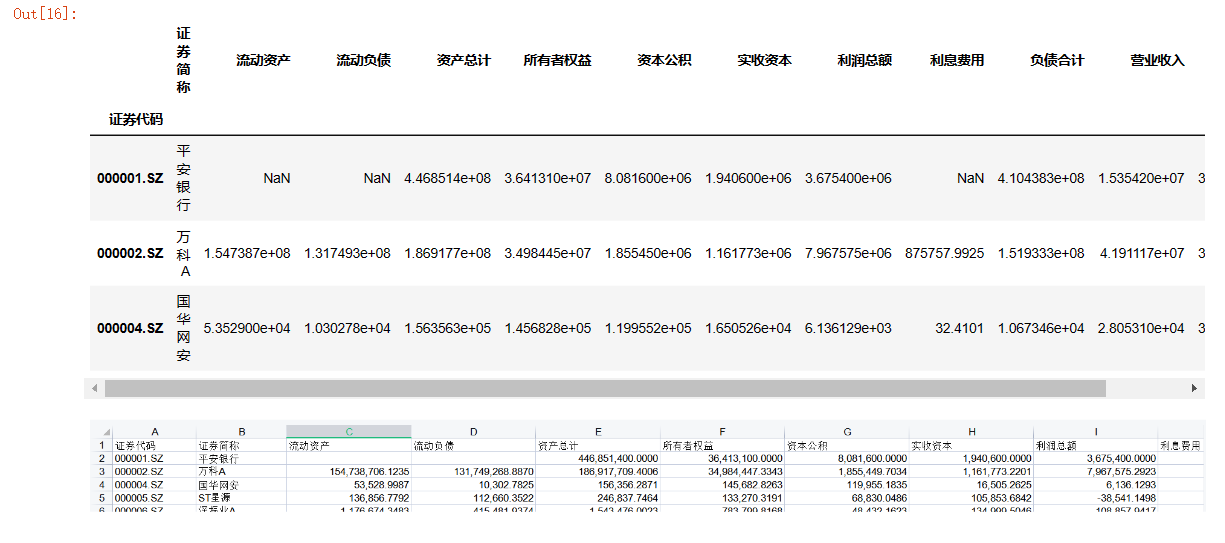Click spreadsheet cell ST星源 in column B
Image resolution: width=1225 pixels, height=543 pixels.
[241, 497]
